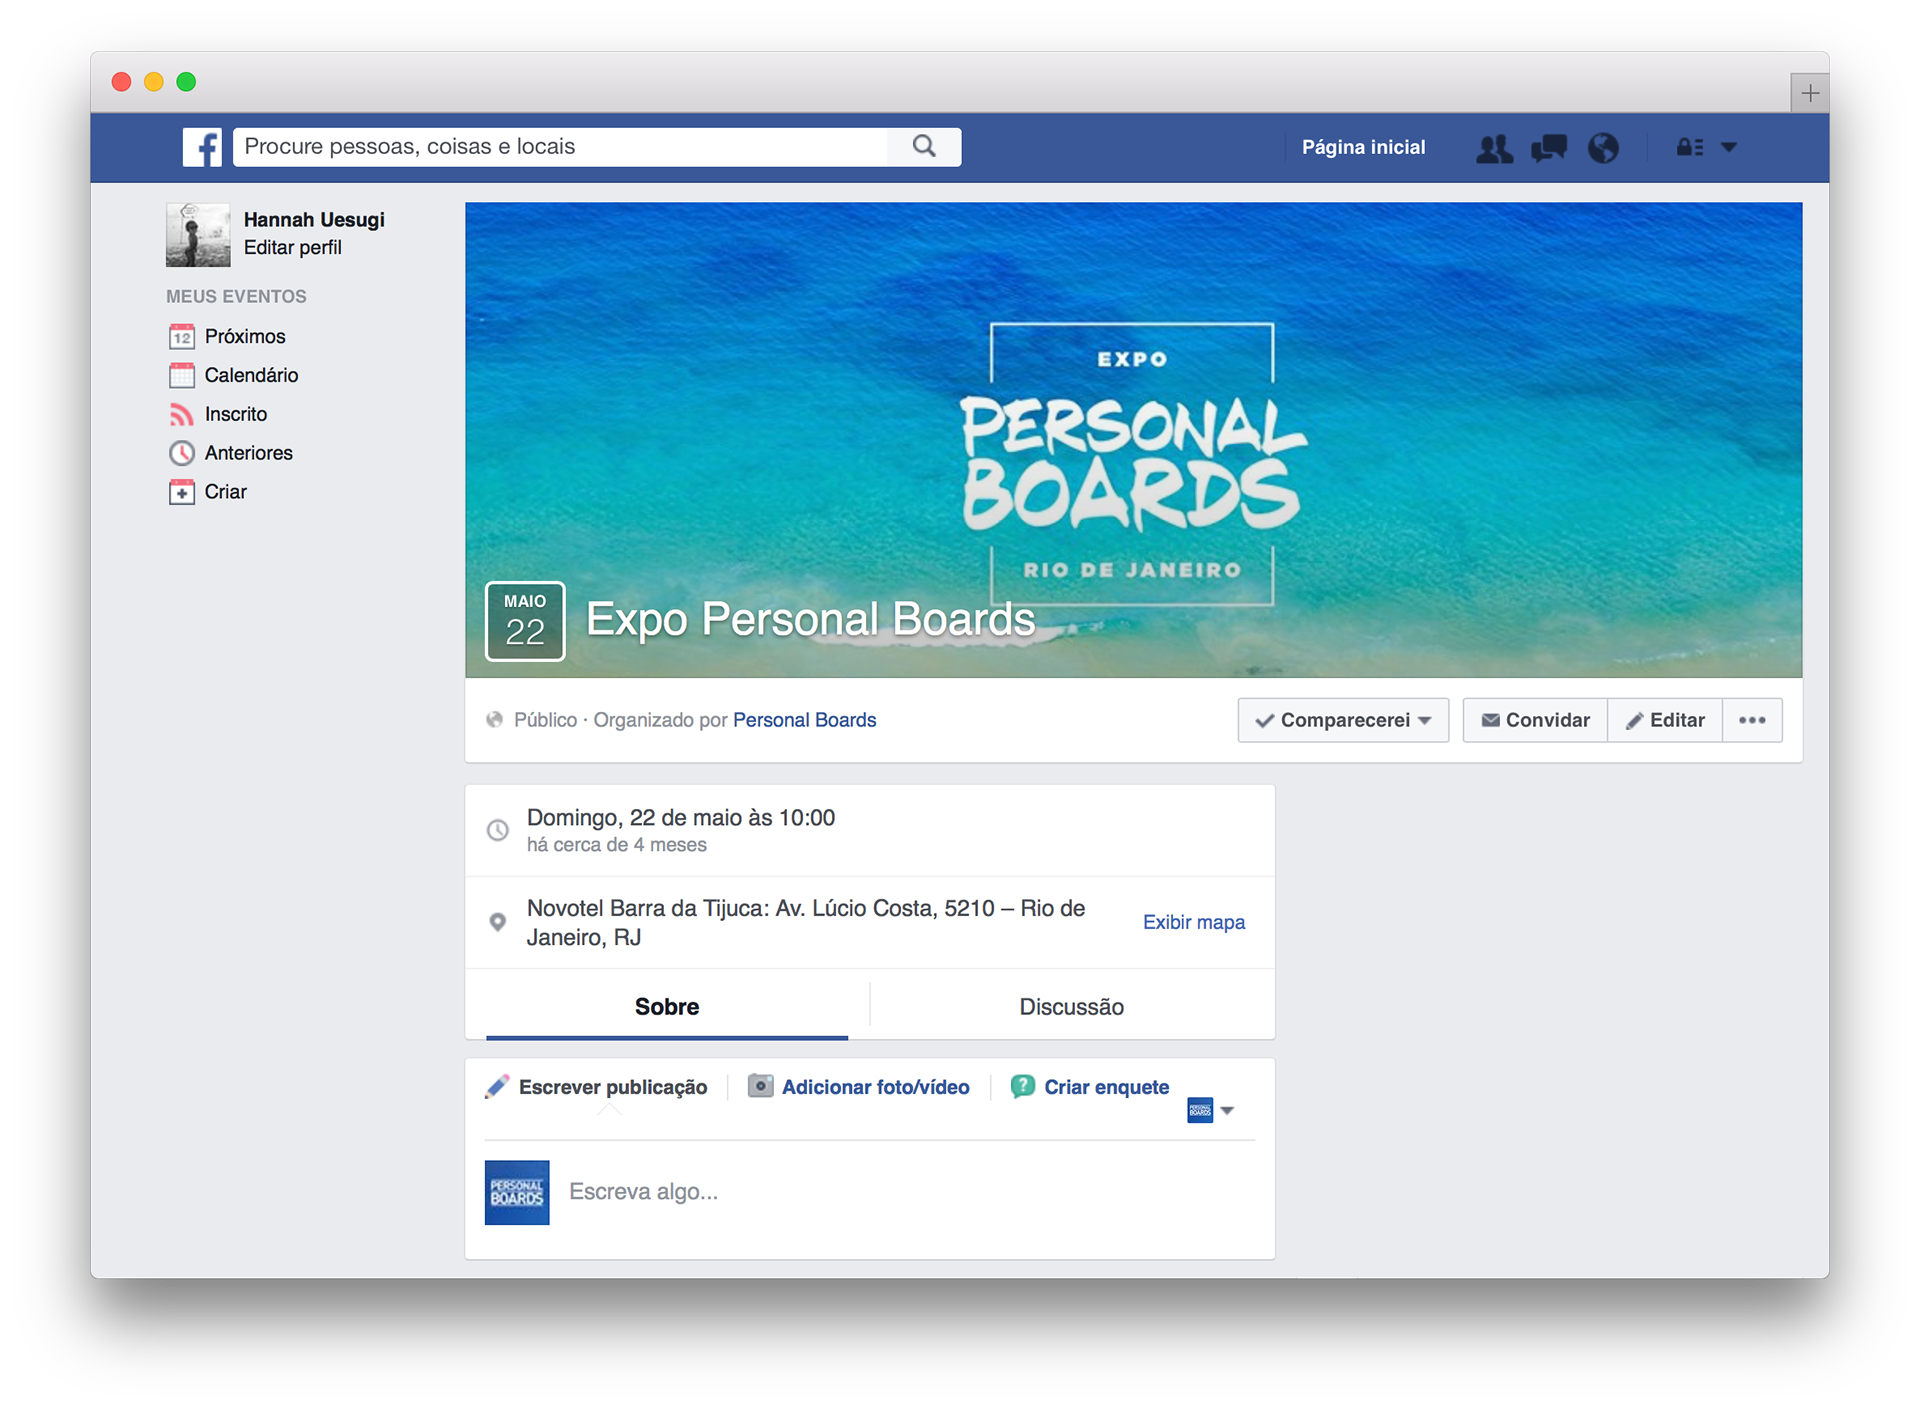Open Inscrito events

click(x=236, y=414)
